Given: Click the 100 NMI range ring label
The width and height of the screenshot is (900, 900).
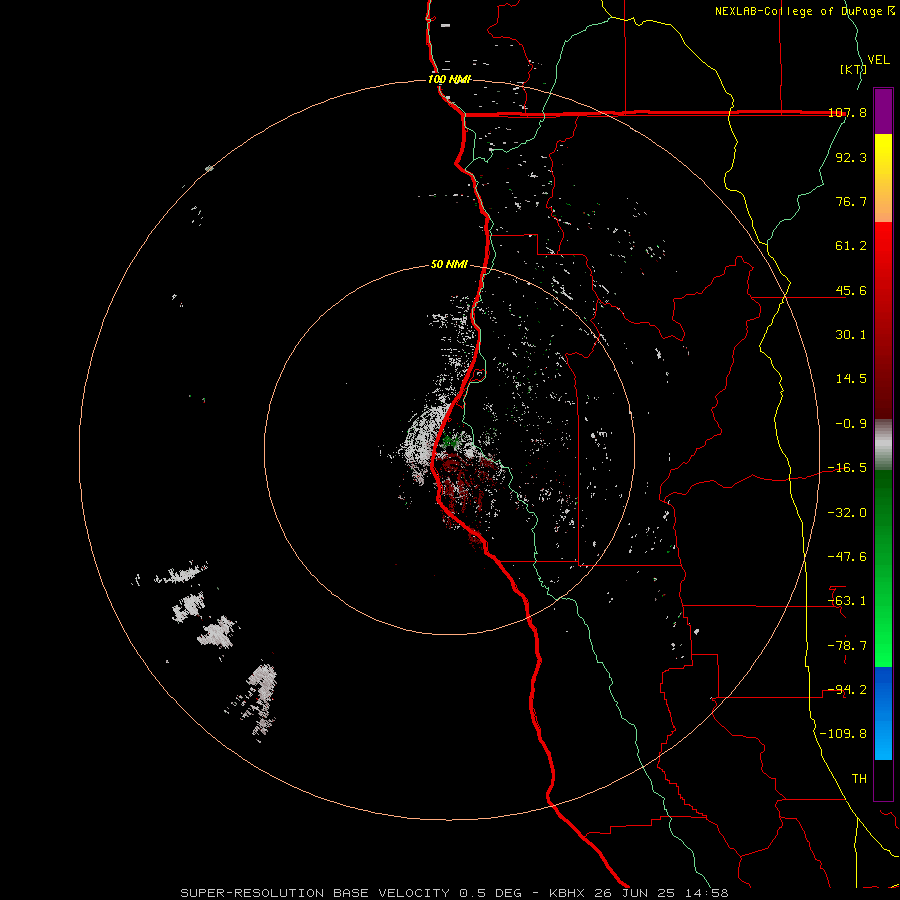Looking at the screenshot, I should (449, 79).
